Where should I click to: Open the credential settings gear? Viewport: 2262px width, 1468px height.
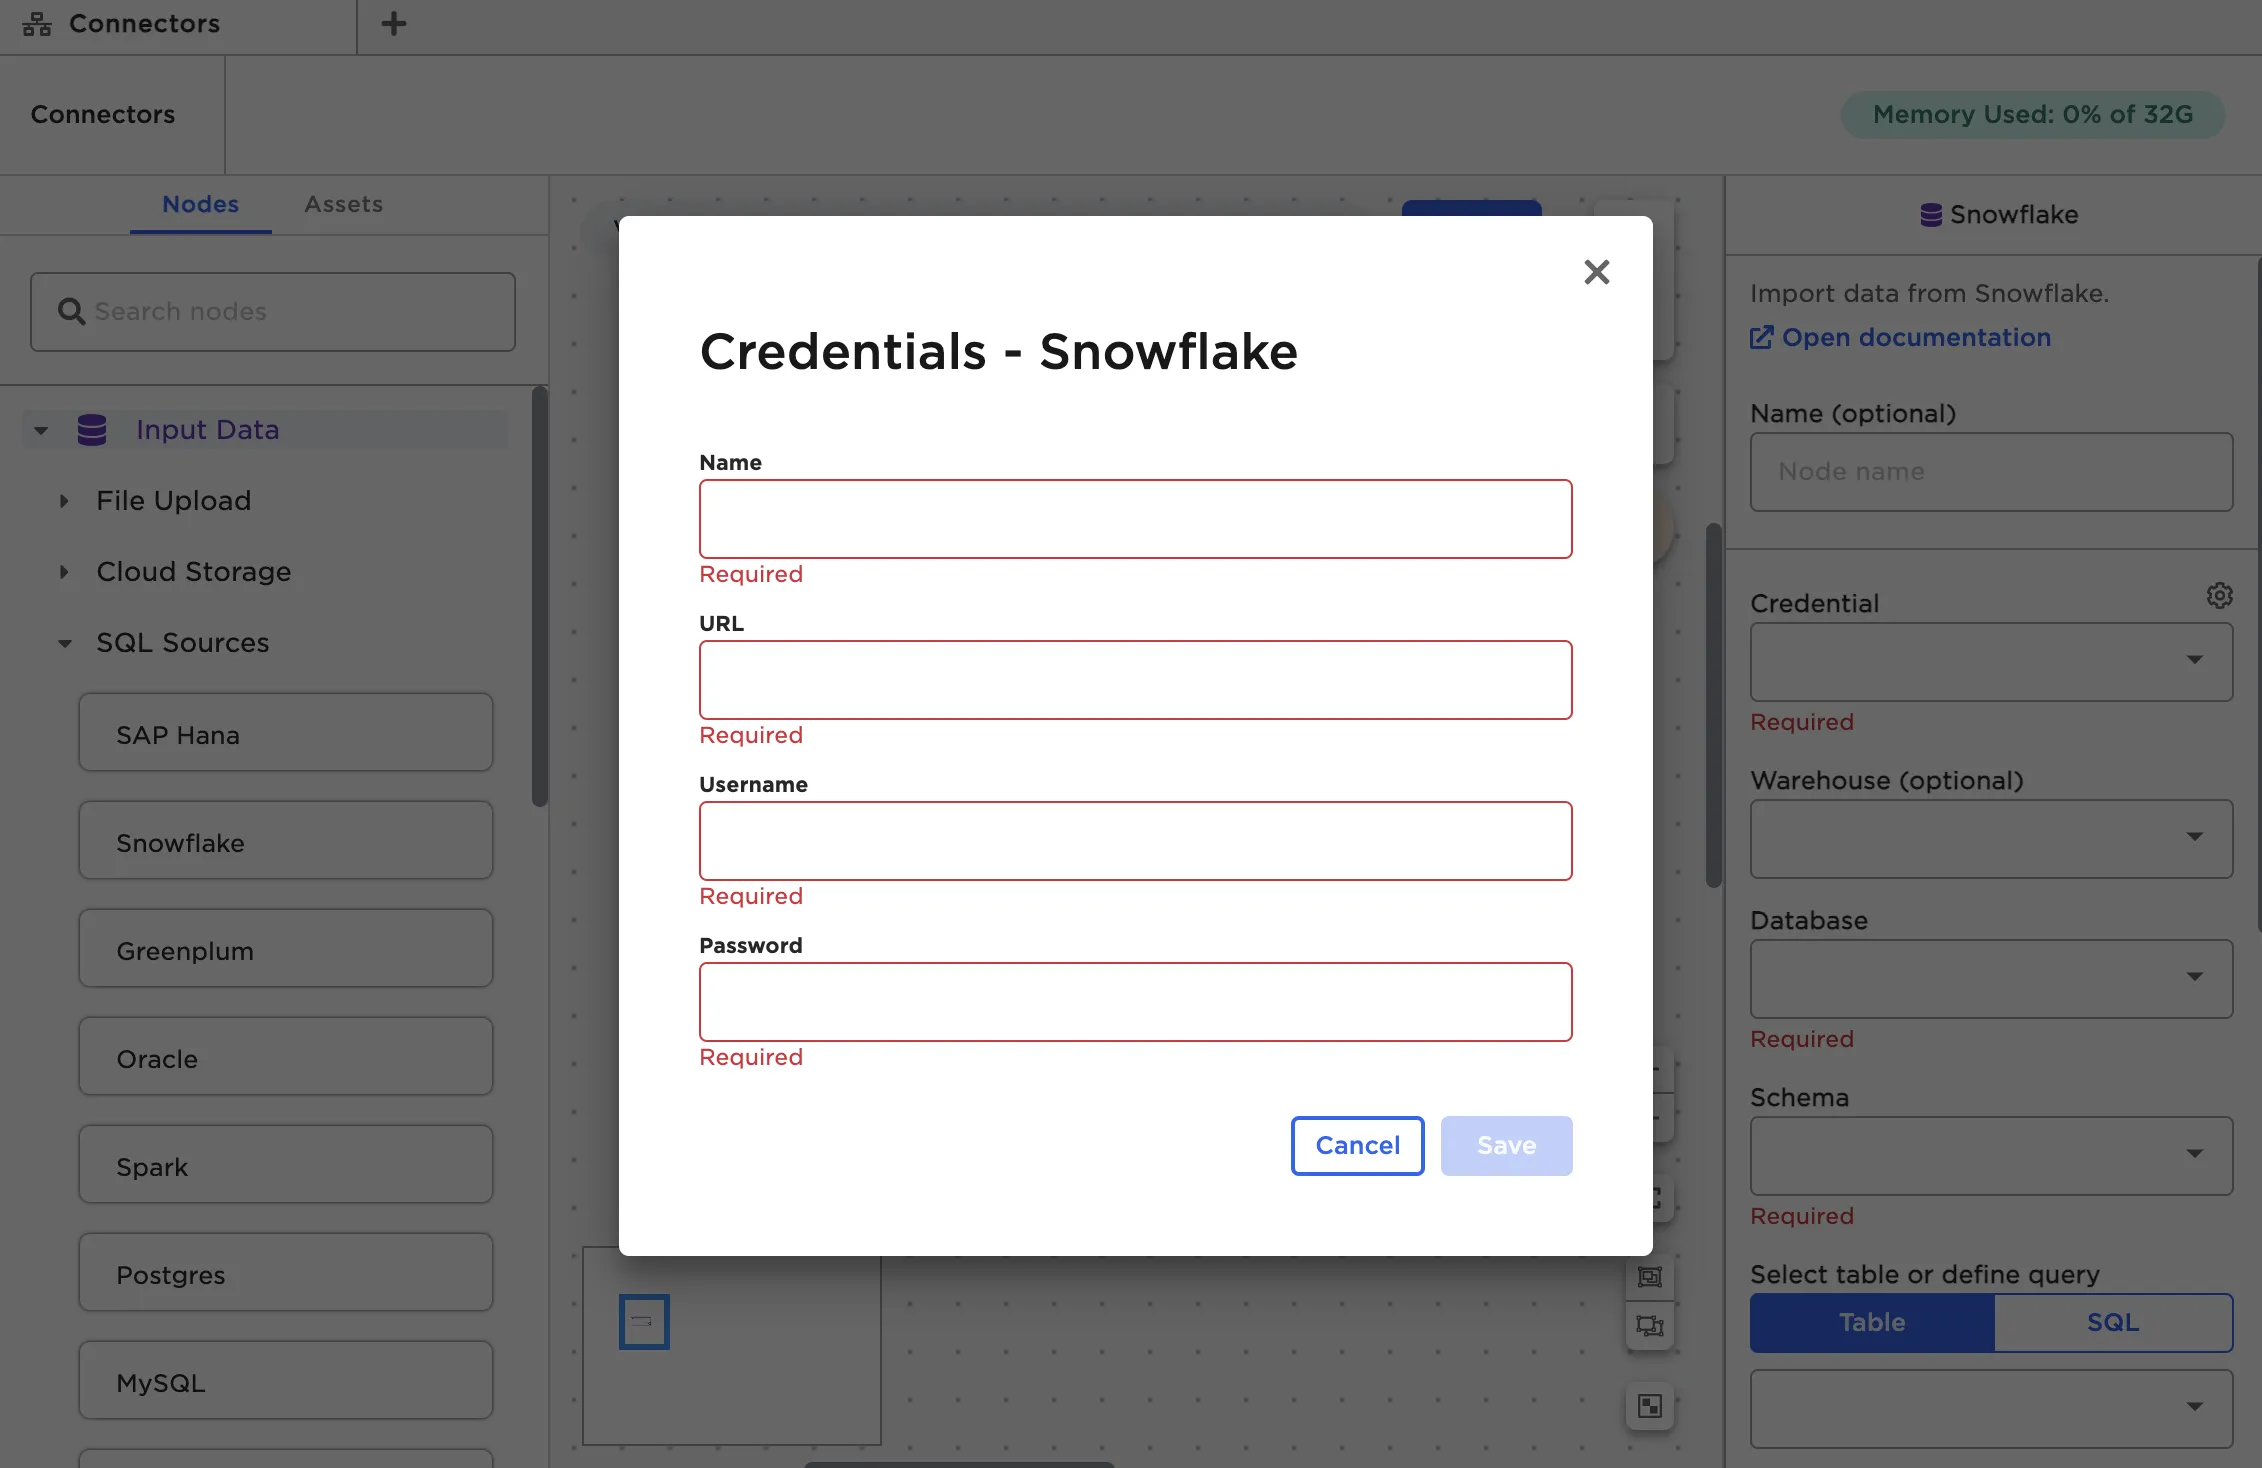coord(2219,596)
